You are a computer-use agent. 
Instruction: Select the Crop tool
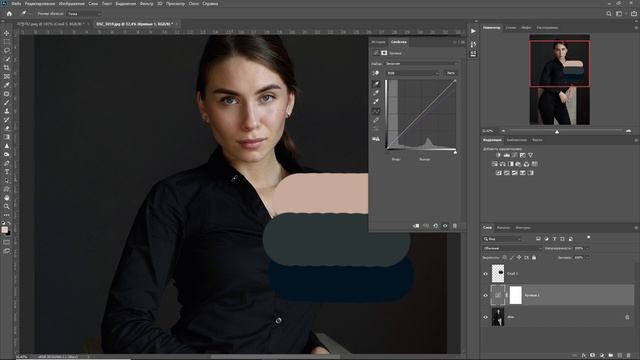click(7, 68)
